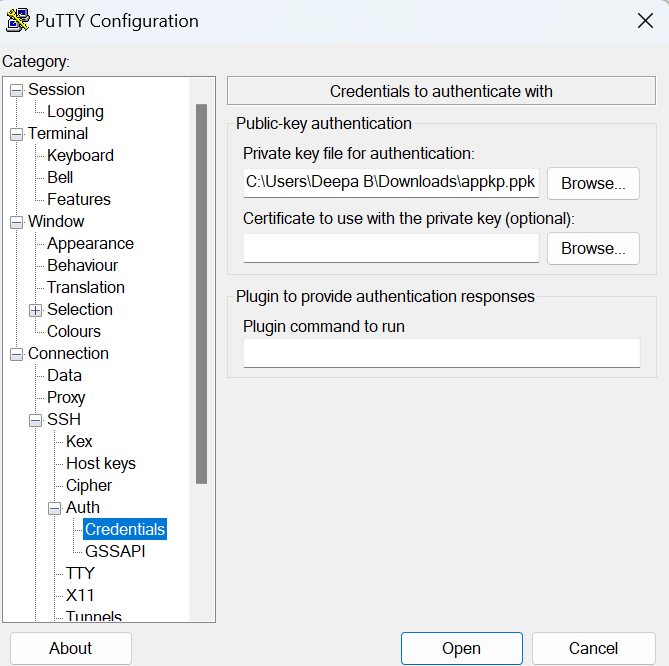Collapse the Auth tree node
669x666 pixels.
coord(55,508)
